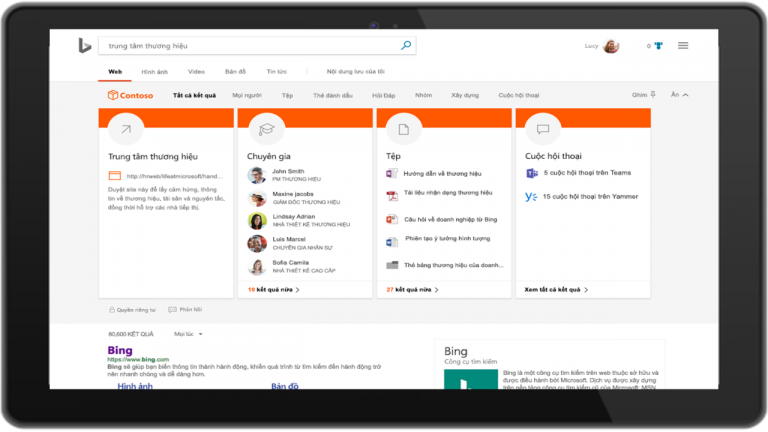The height and width of the screenshot is (432, 768).
Task: Open 5 cuộc hội thoại trên Teams
Action: [x=587, y=173]
